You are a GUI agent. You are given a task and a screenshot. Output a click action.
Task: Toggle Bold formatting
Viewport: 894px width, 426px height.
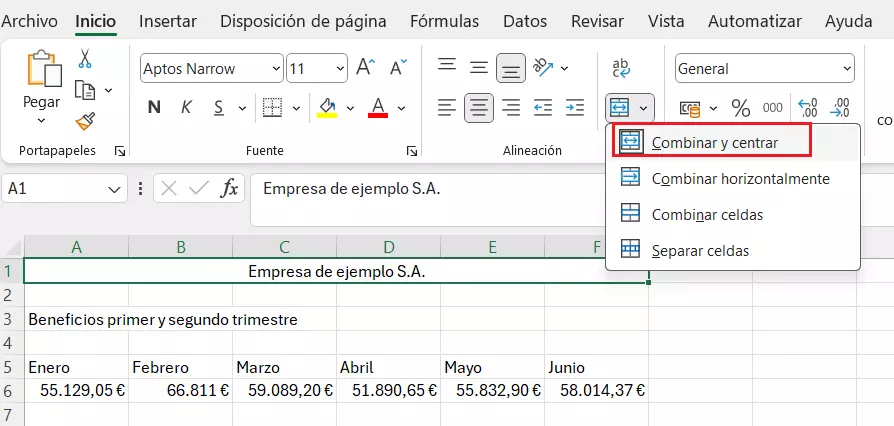pos(154,107)
